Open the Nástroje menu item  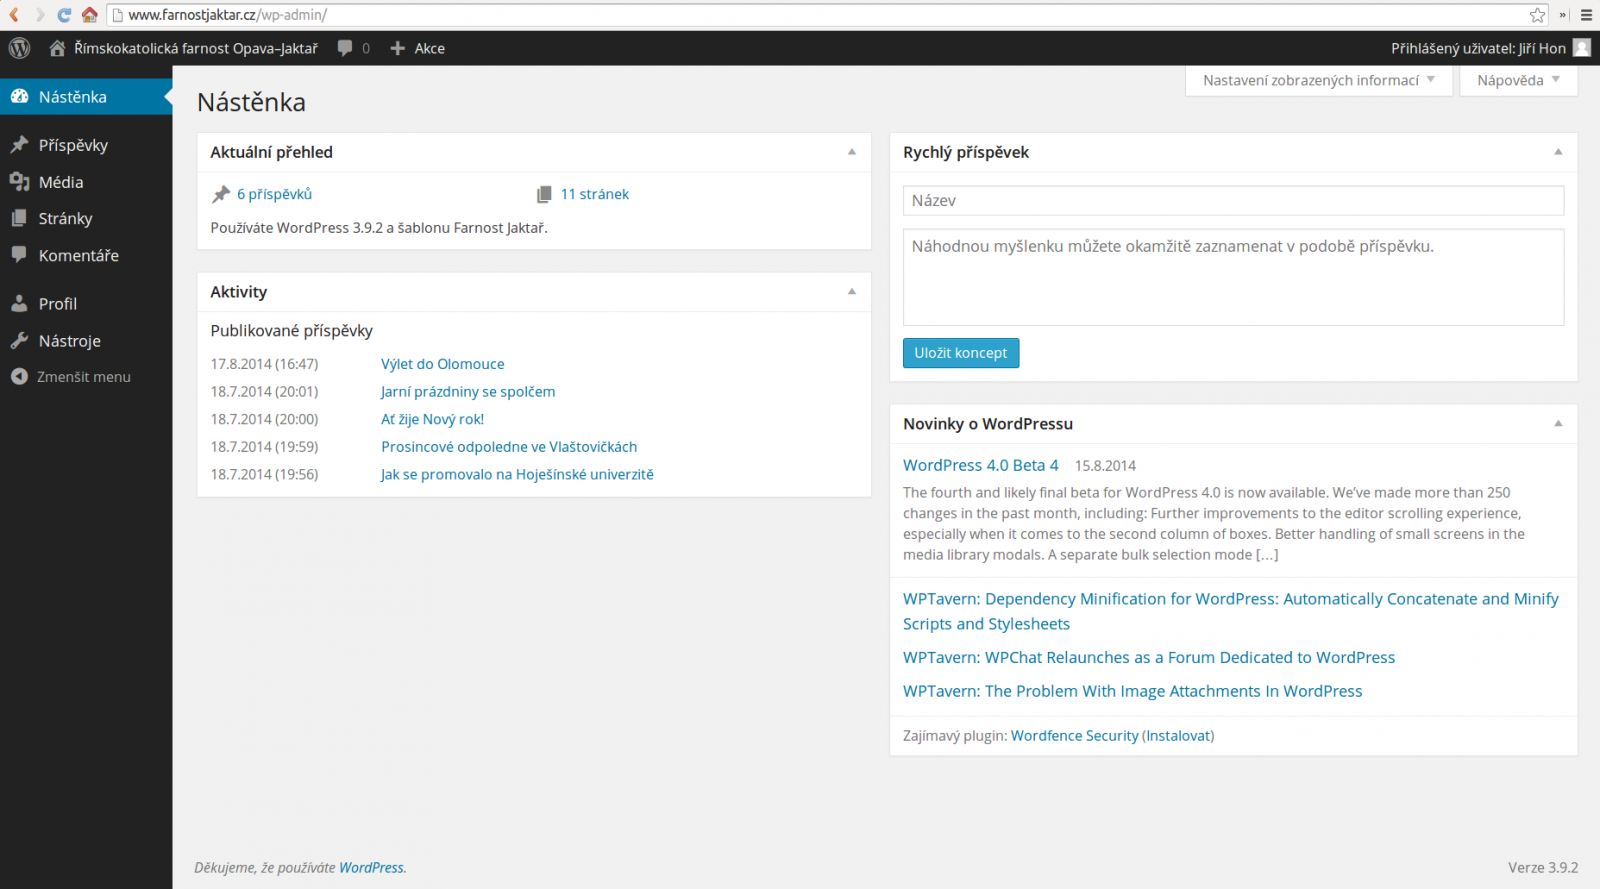tap(86, 341)
